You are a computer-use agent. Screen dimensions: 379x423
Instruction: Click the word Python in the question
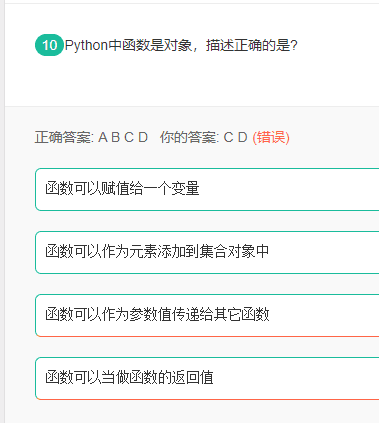(x=86, y=45)
